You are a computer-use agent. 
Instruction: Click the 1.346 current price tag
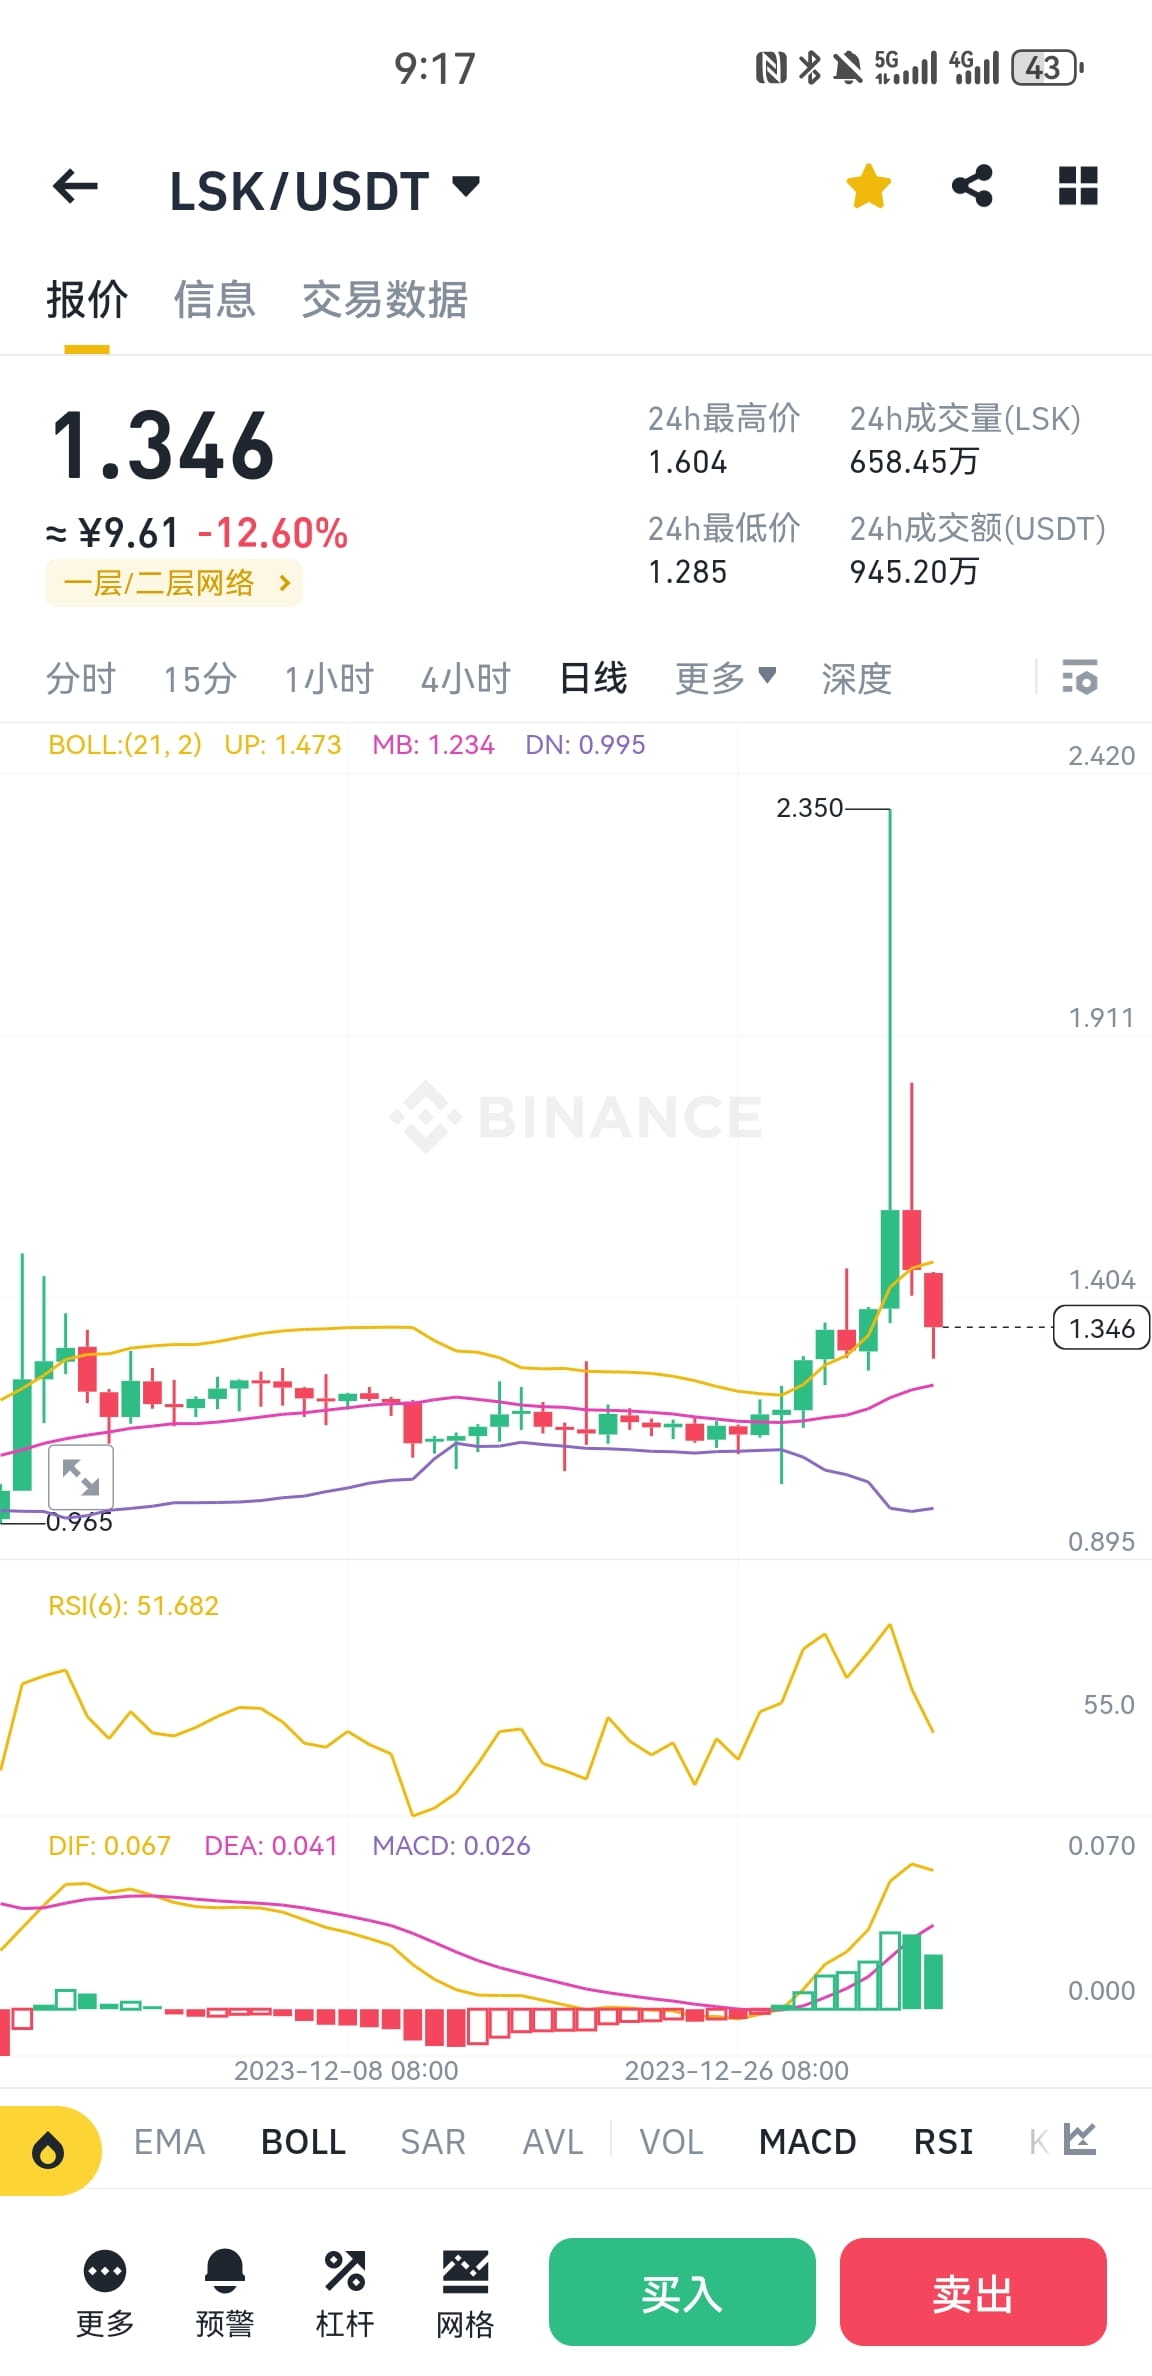(1098, 1328)
